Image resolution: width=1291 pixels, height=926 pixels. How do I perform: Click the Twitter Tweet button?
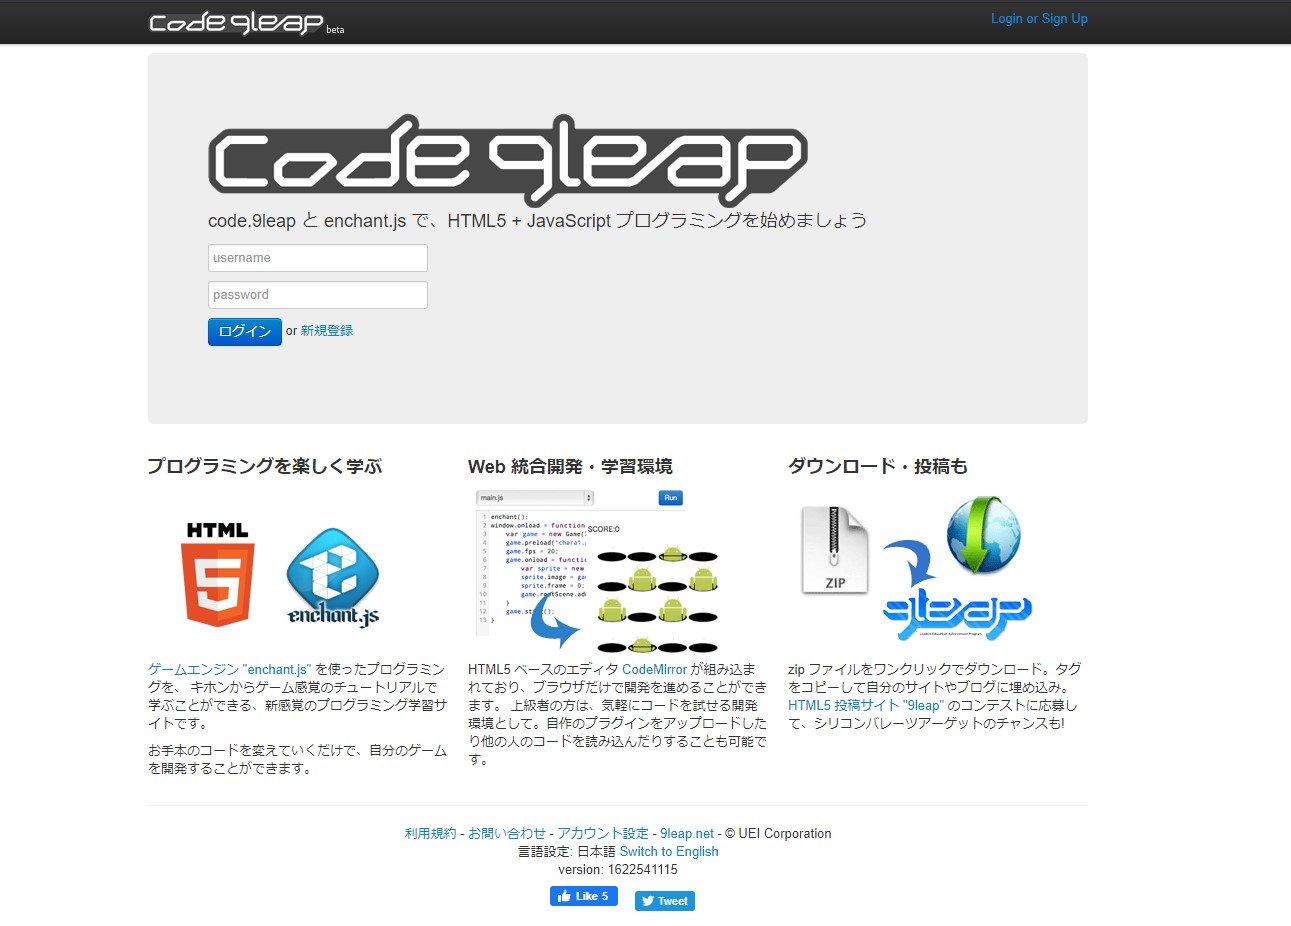click(x=665, y=901)
